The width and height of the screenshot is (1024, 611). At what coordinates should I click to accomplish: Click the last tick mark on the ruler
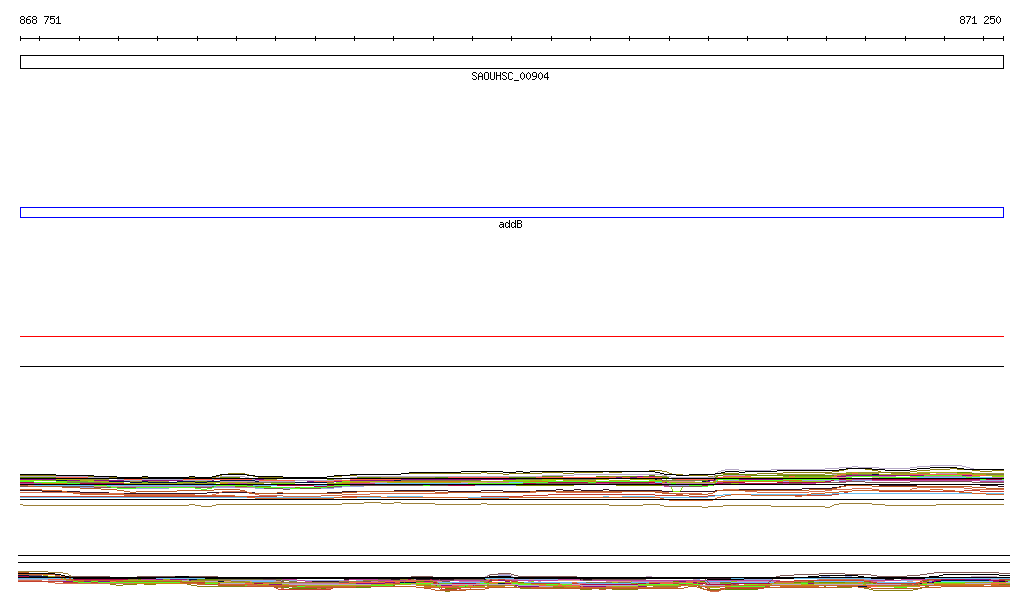tap(1003, 39)
